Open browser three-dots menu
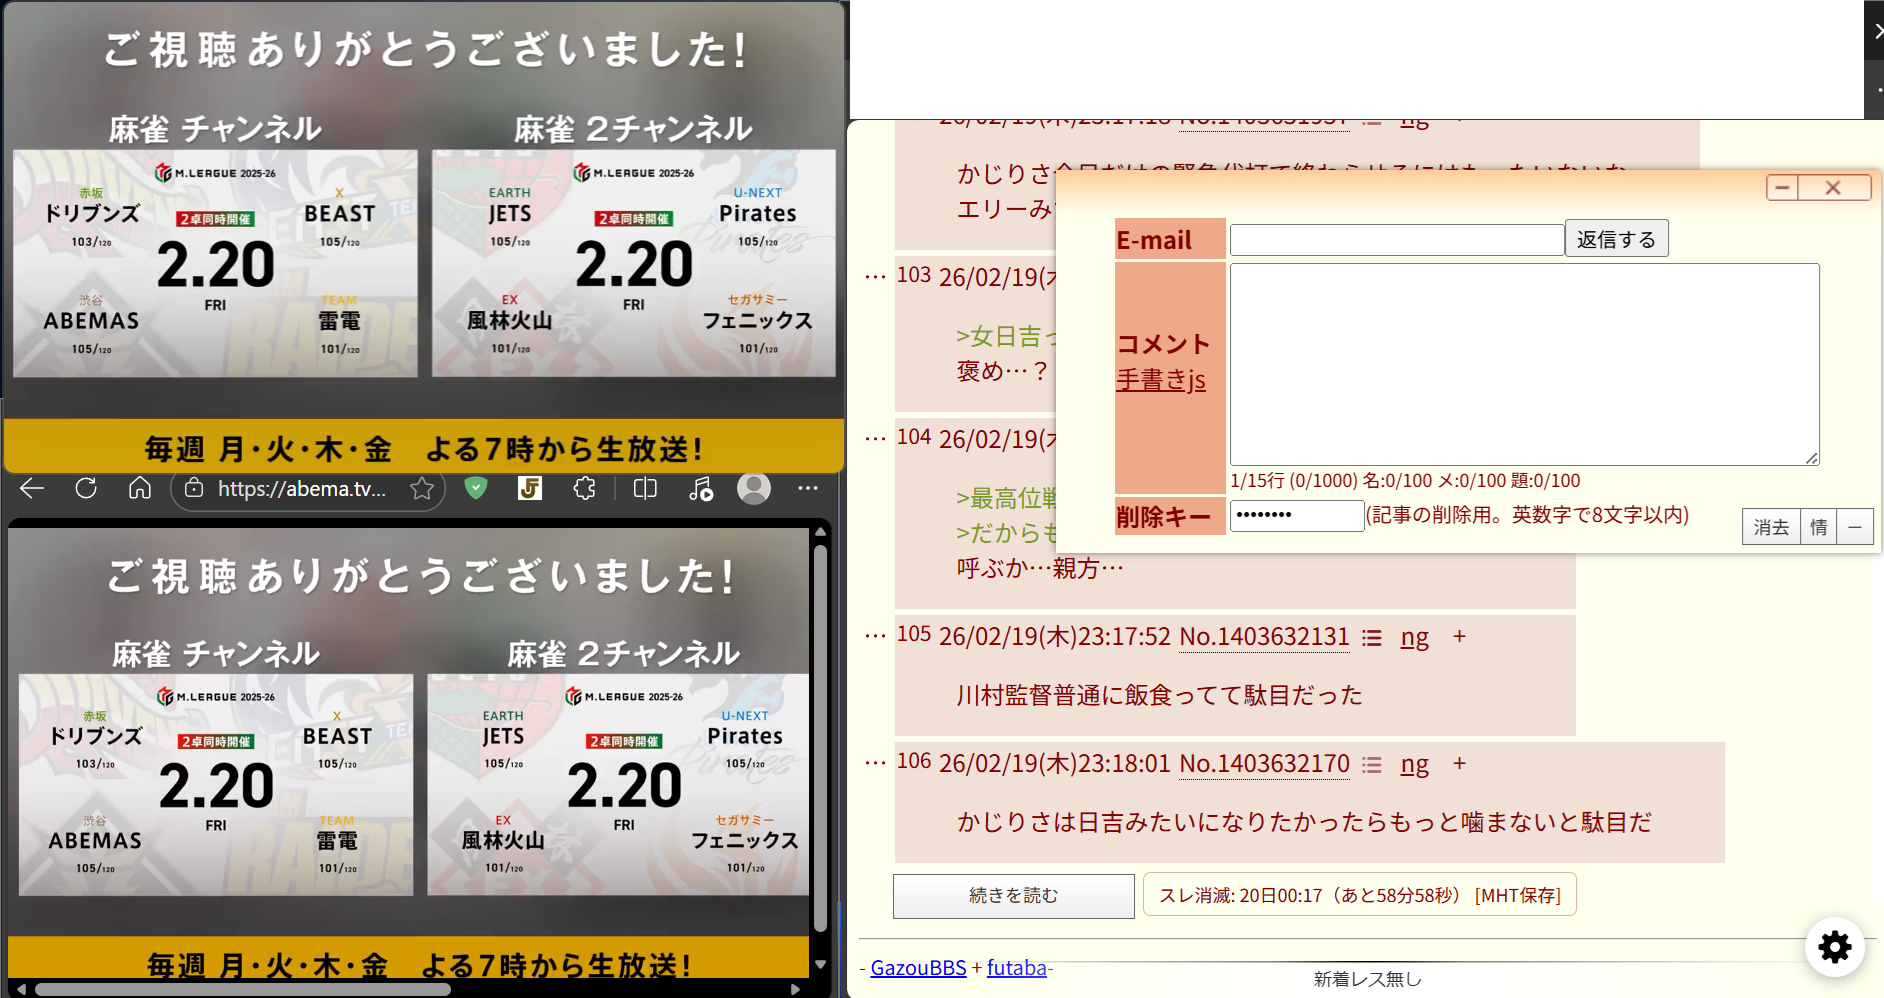The image size is (1884, 998). (x=808, y=488)
